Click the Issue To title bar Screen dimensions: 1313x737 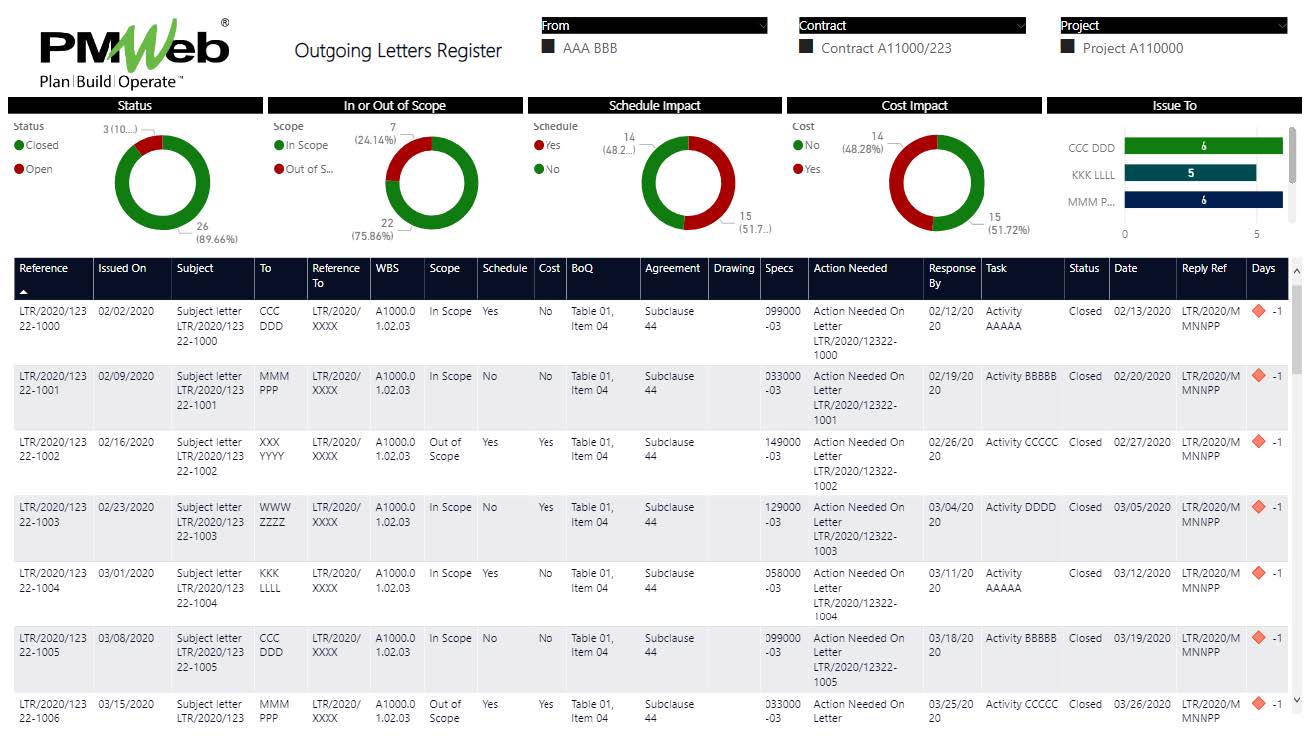tap(1174, 105)
